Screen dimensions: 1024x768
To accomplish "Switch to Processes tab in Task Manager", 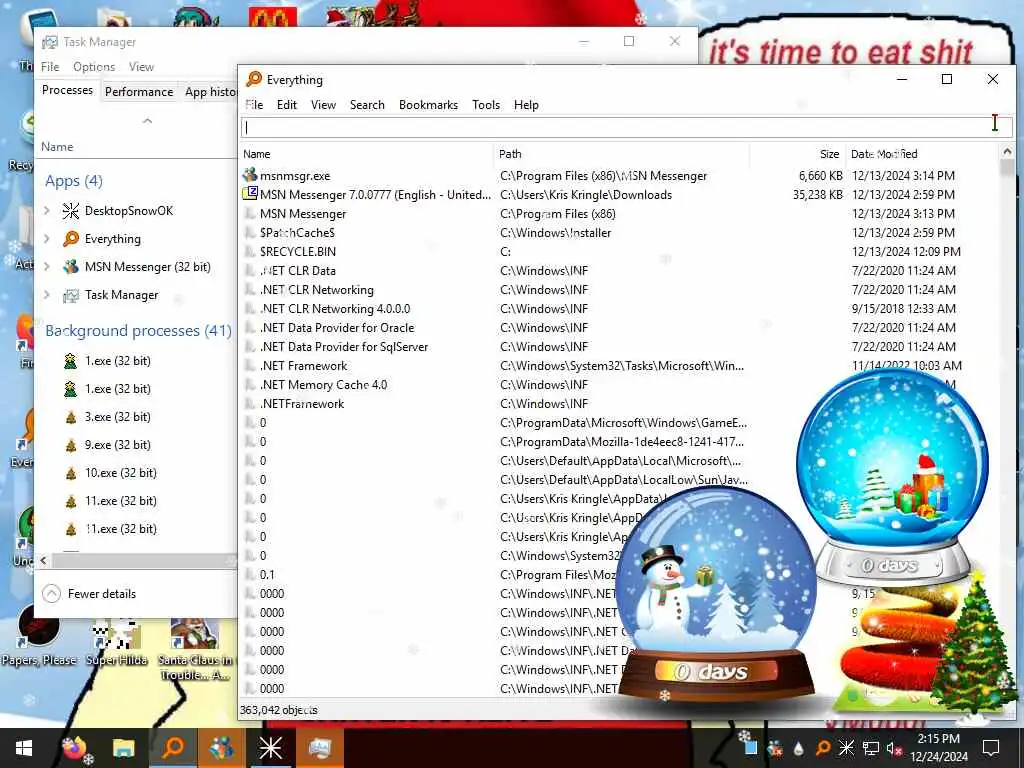I will (67, 90).
